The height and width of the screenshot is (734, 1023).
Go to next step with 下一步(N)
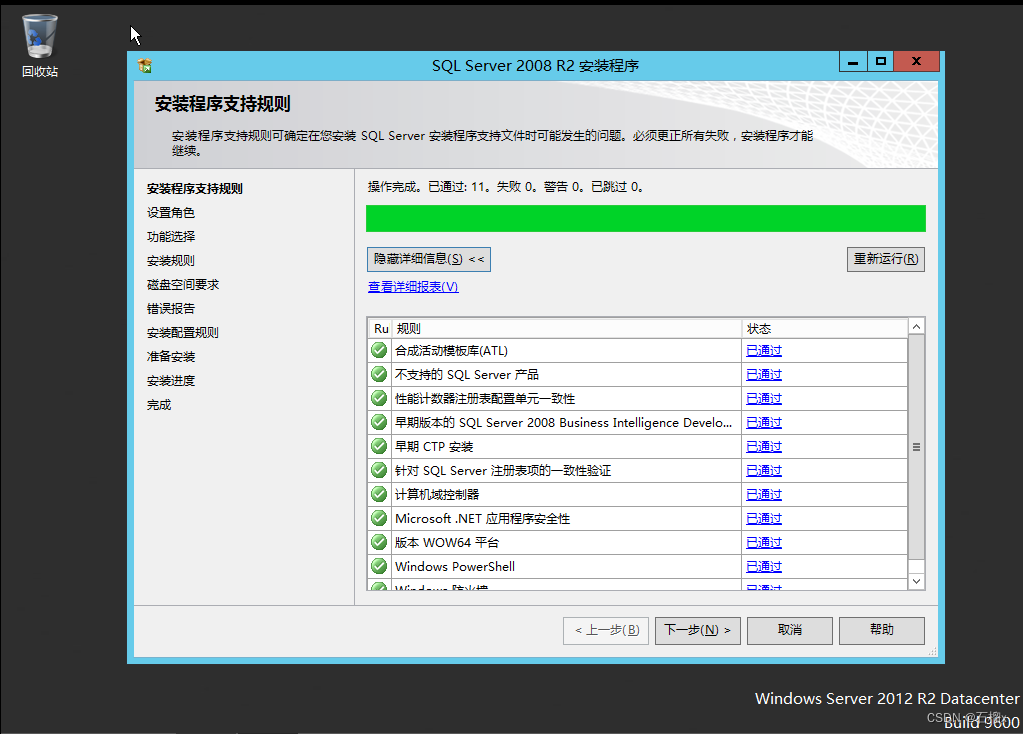697,630
